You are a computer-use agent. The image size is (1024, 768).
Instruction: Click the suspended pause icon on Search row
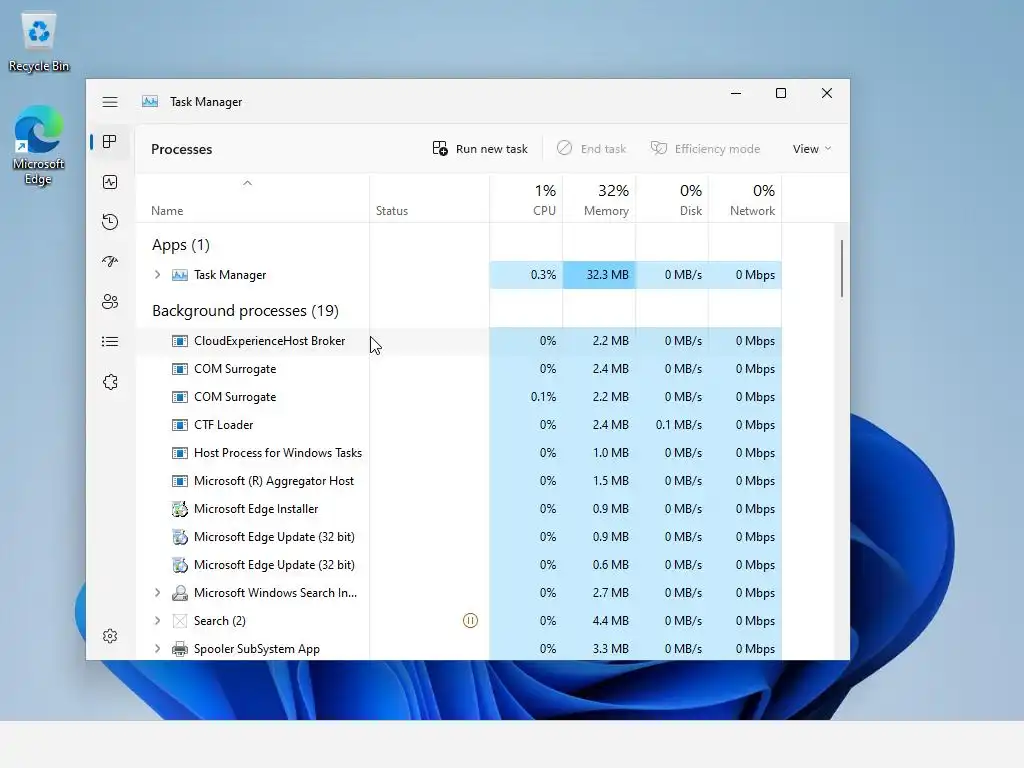[470, 620]
